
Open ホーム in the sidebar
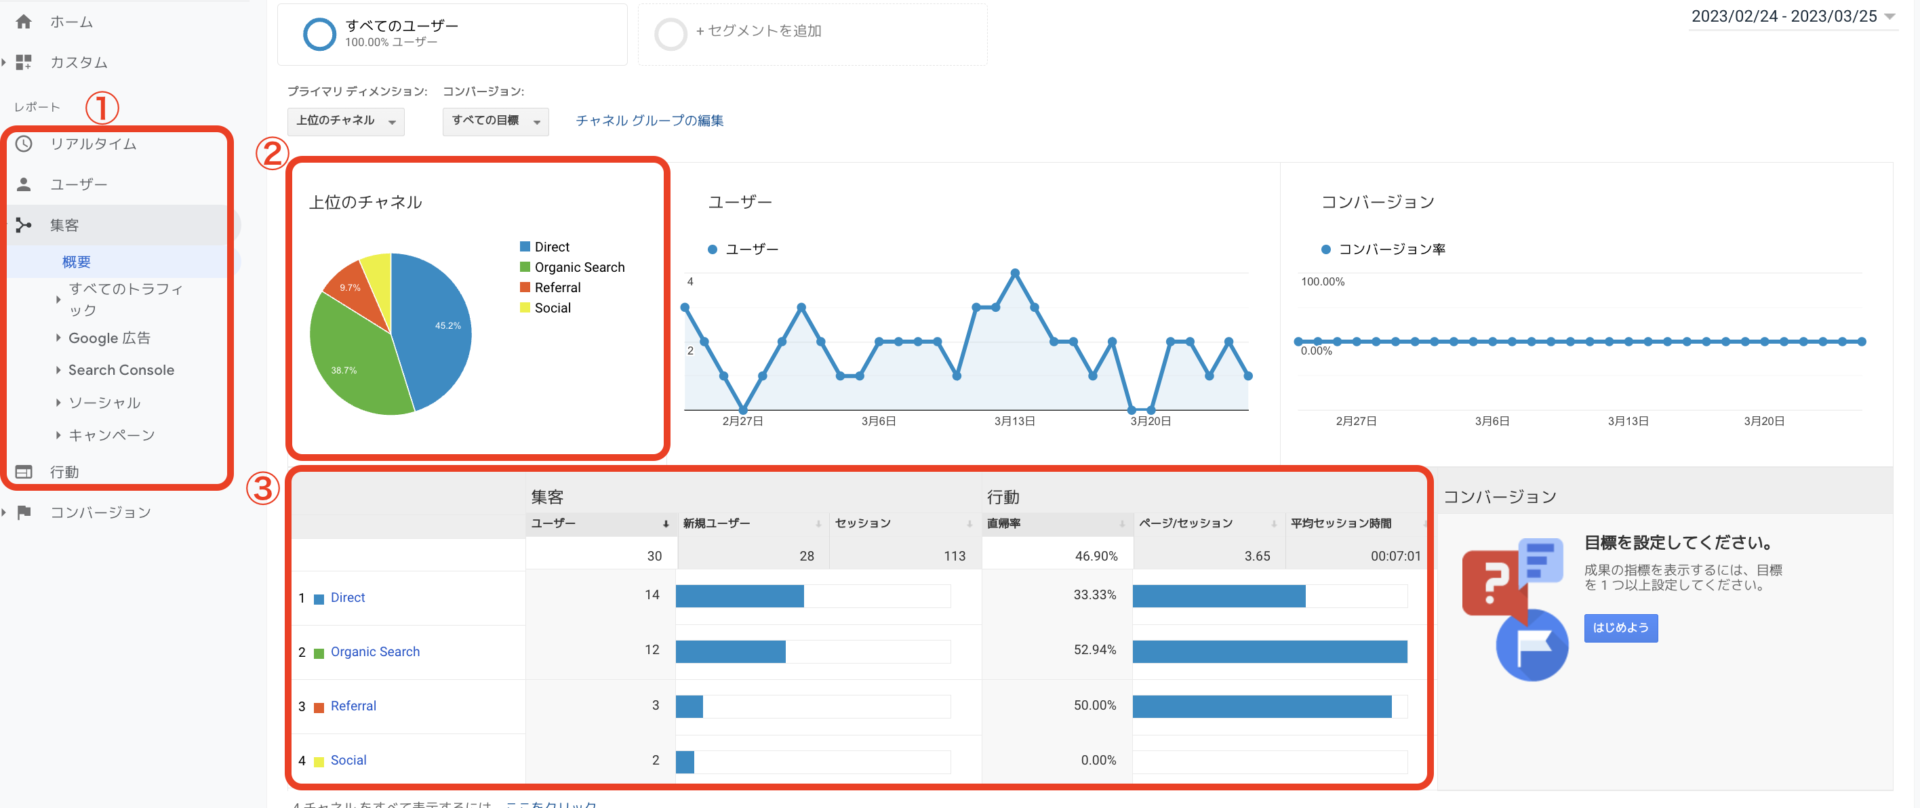(x=72, y=21)
